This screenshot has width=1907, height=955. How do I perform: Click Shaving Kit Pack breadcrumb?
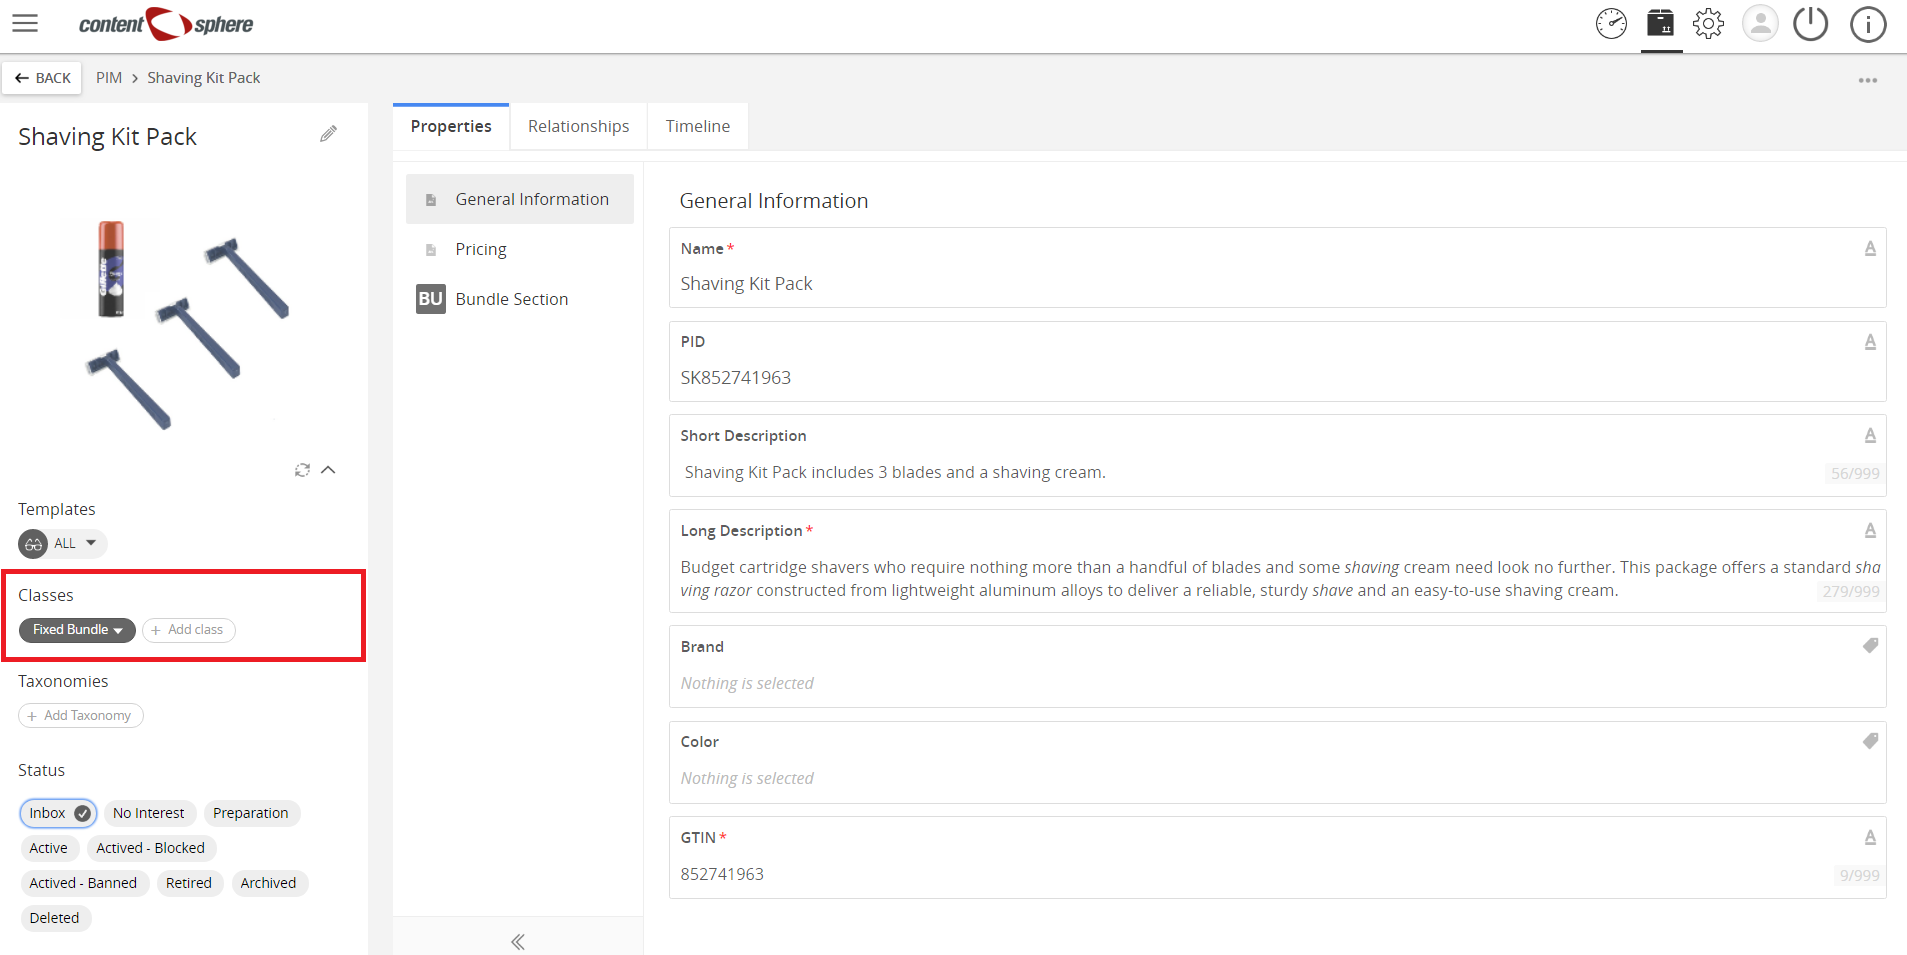(204, 78)
